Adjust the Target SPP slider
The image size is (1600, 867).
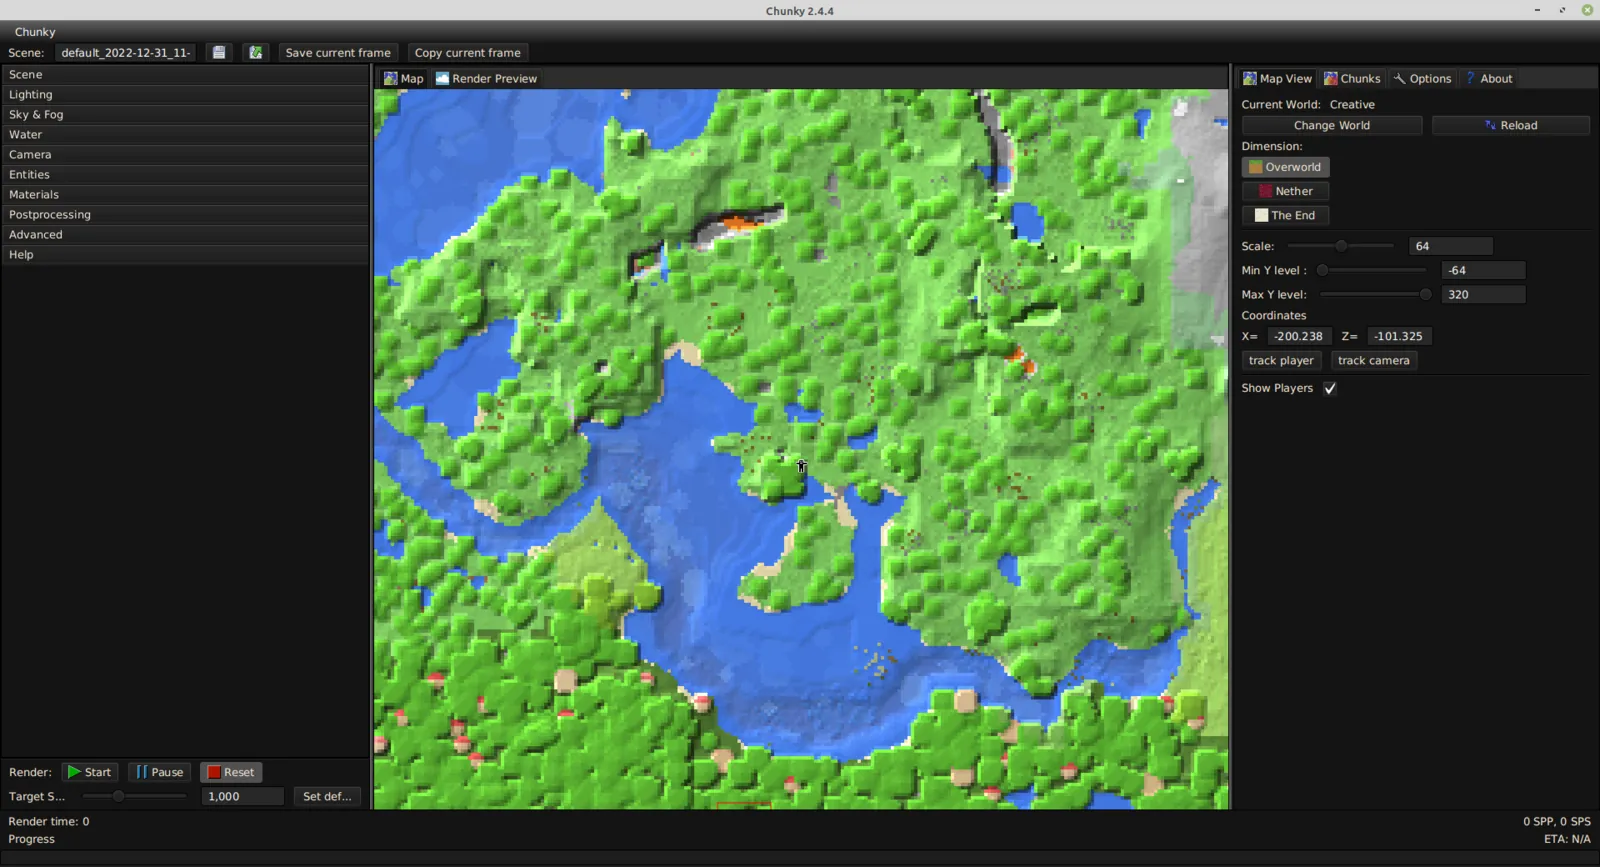point(118,796)
